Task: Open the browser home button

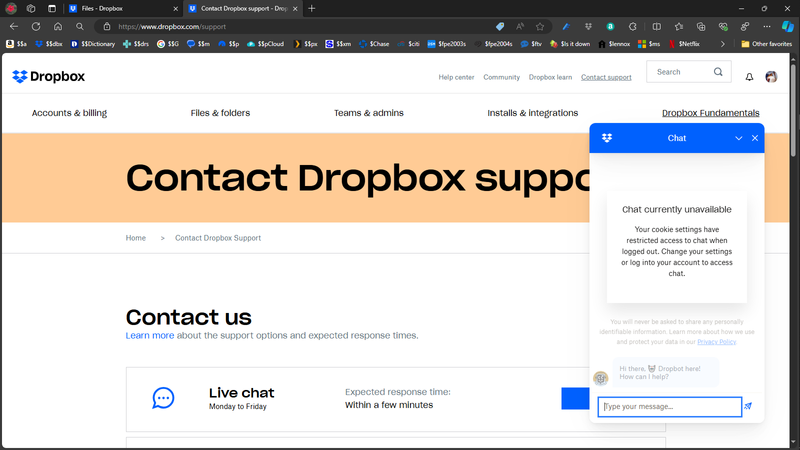Action: 58,27
